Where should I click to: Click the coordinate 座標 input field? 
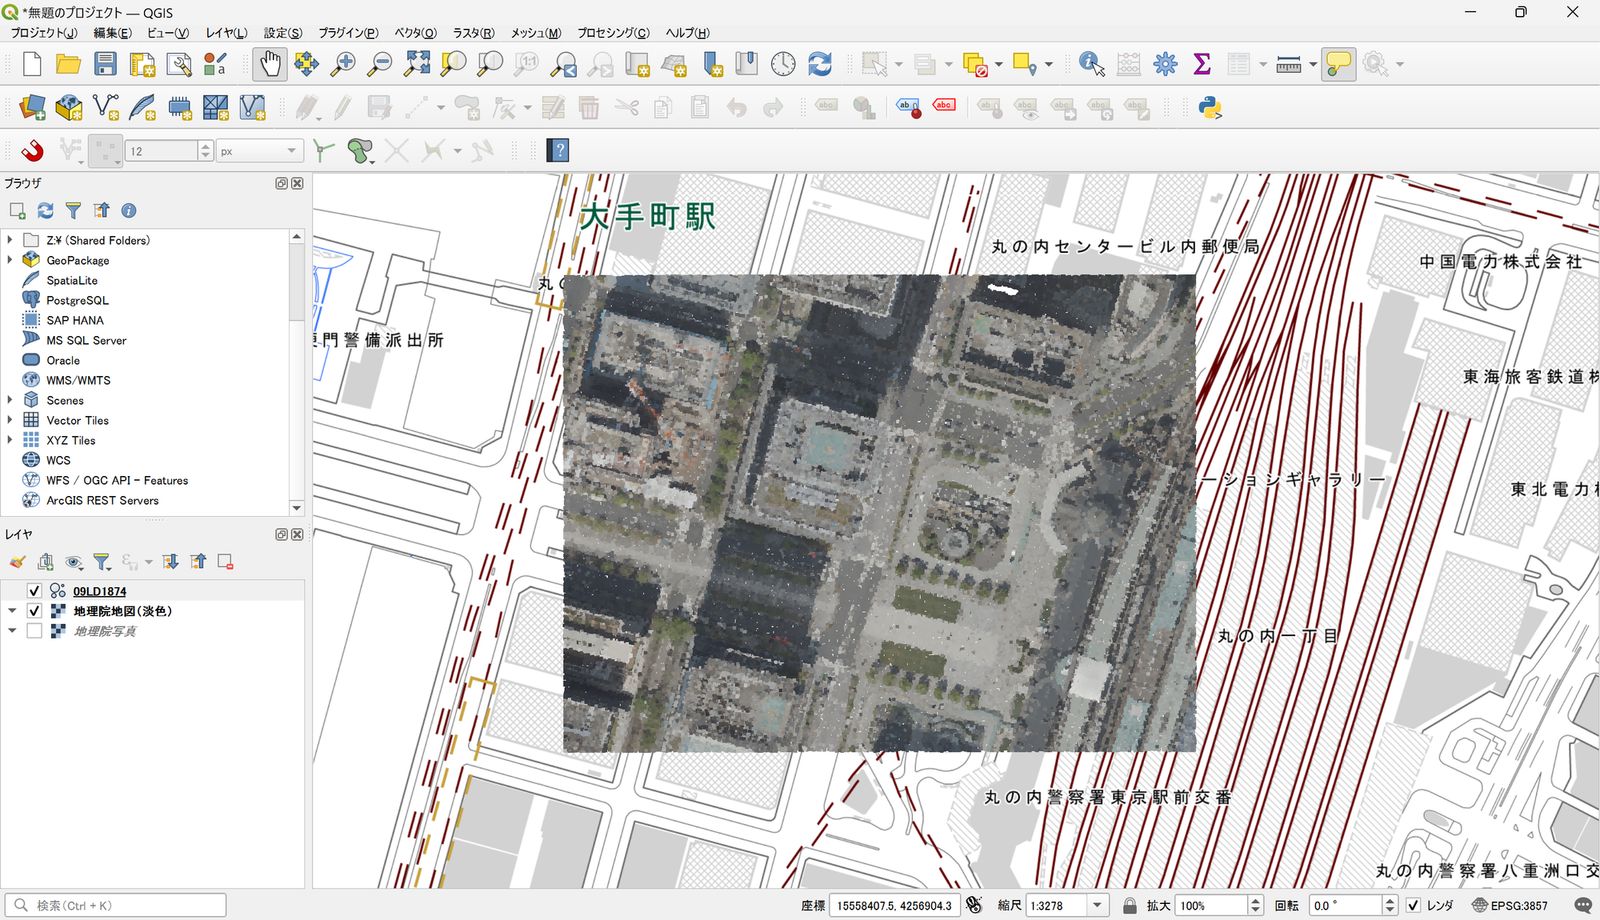[x=895, y=905]
